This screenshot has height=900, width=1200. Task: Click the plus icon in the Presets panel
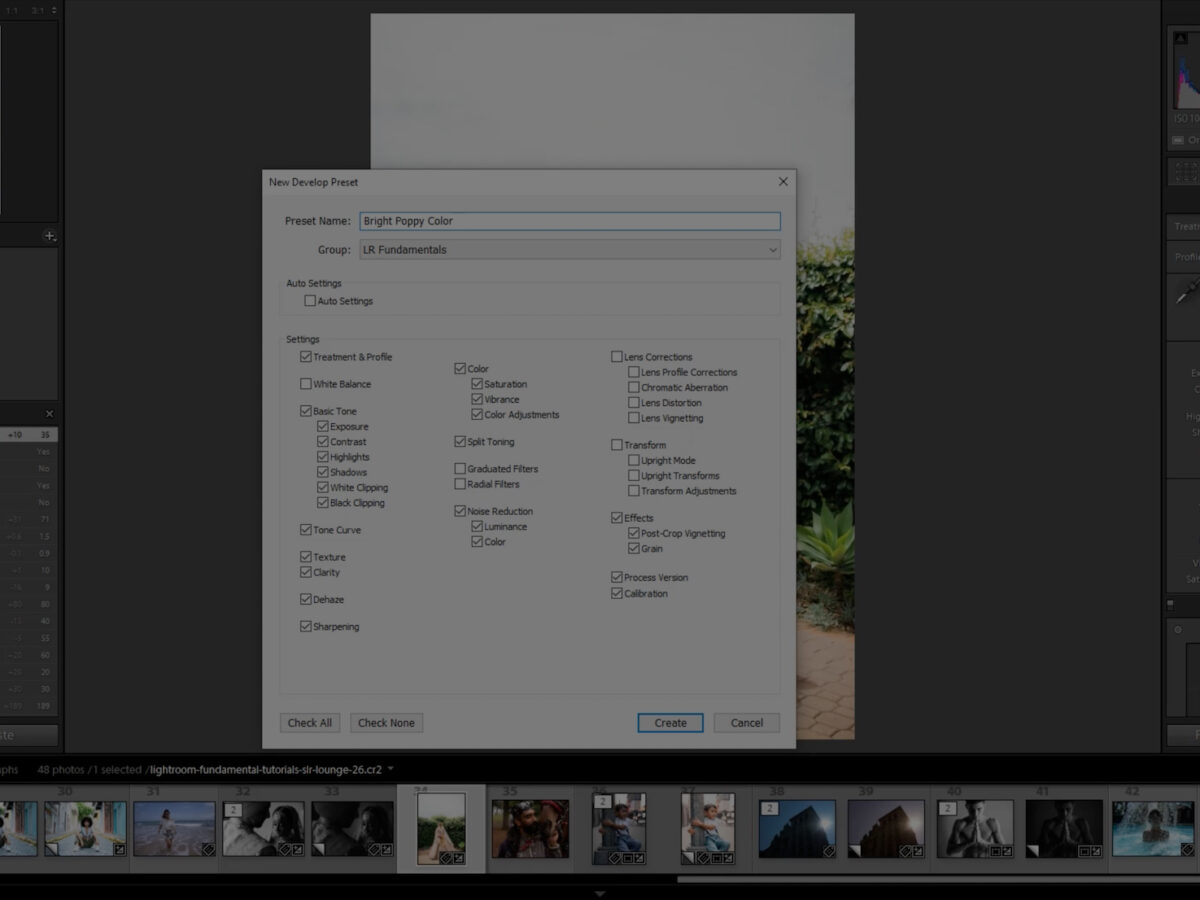[49, 236]
